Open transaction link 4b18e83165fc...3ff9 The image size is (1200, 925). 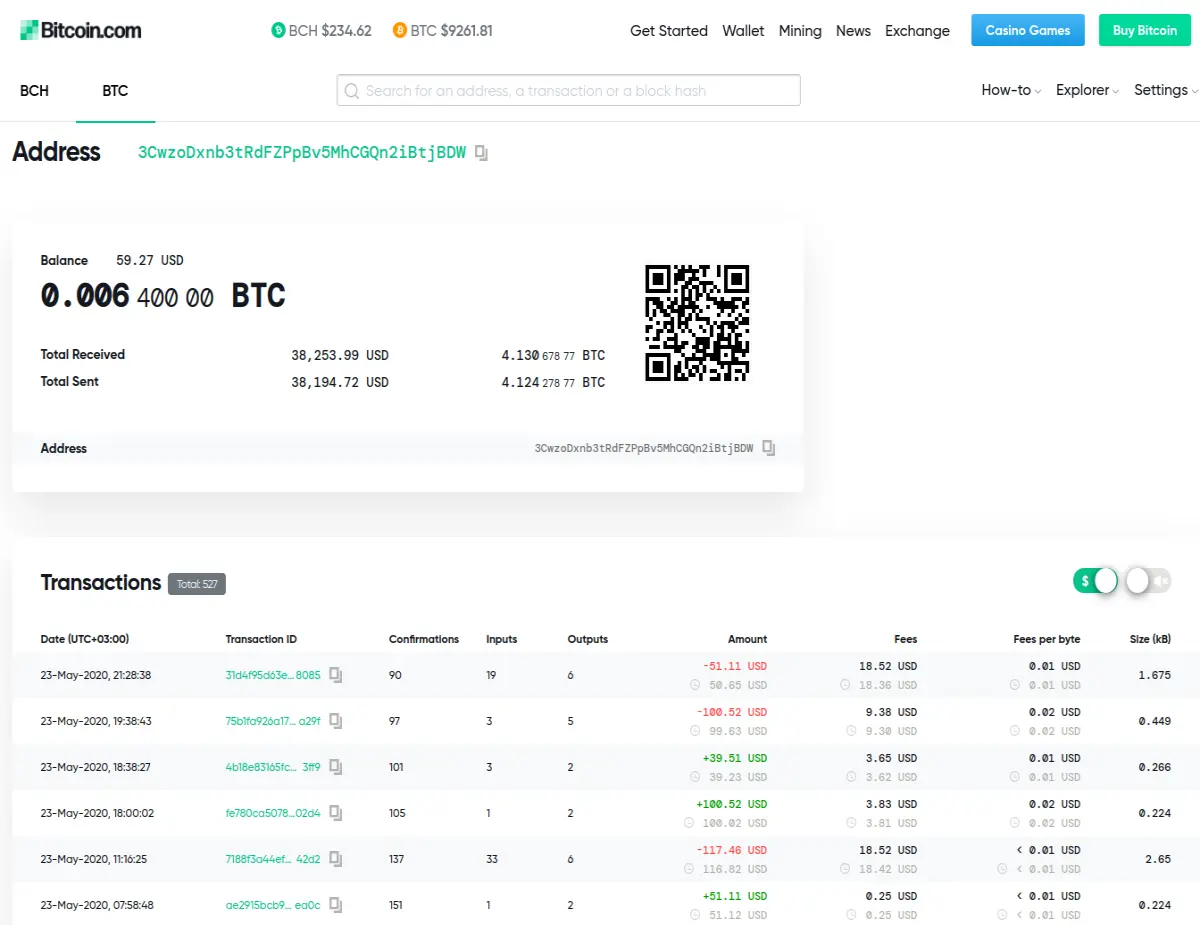pos(273,767)
